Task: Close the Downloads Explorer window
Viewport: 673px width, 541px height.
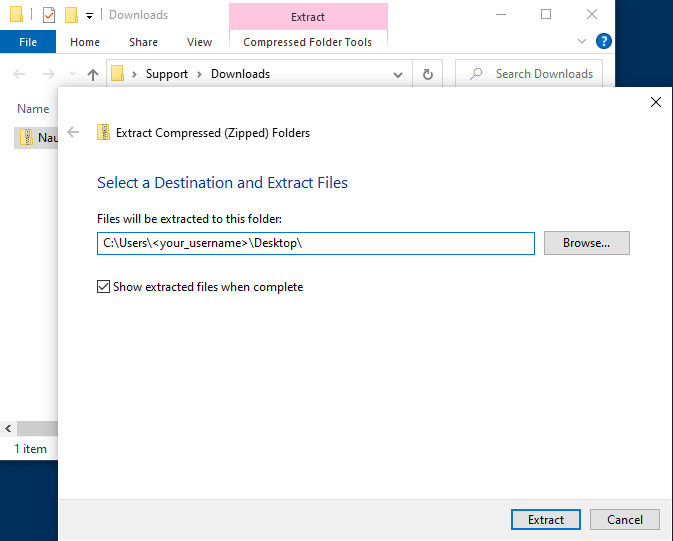Action: point(592,14)
